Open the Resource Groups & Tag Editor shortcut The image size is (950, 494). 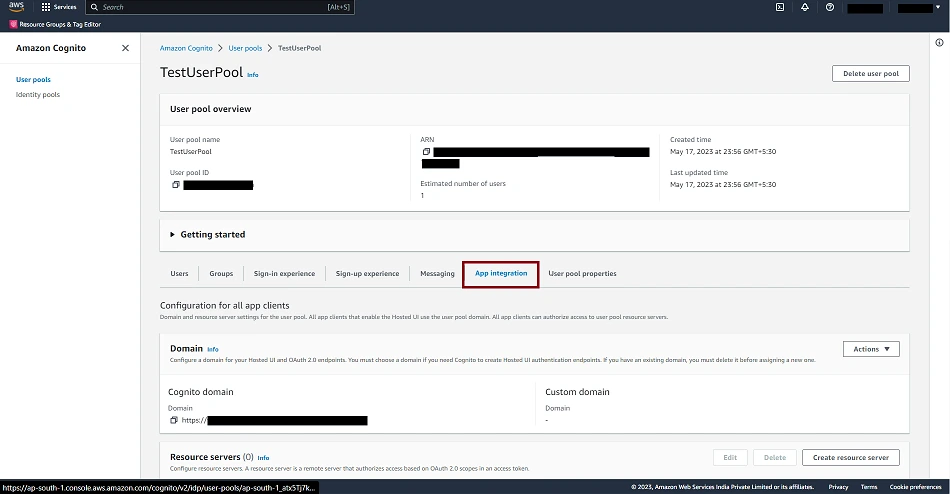pos(55,24)
